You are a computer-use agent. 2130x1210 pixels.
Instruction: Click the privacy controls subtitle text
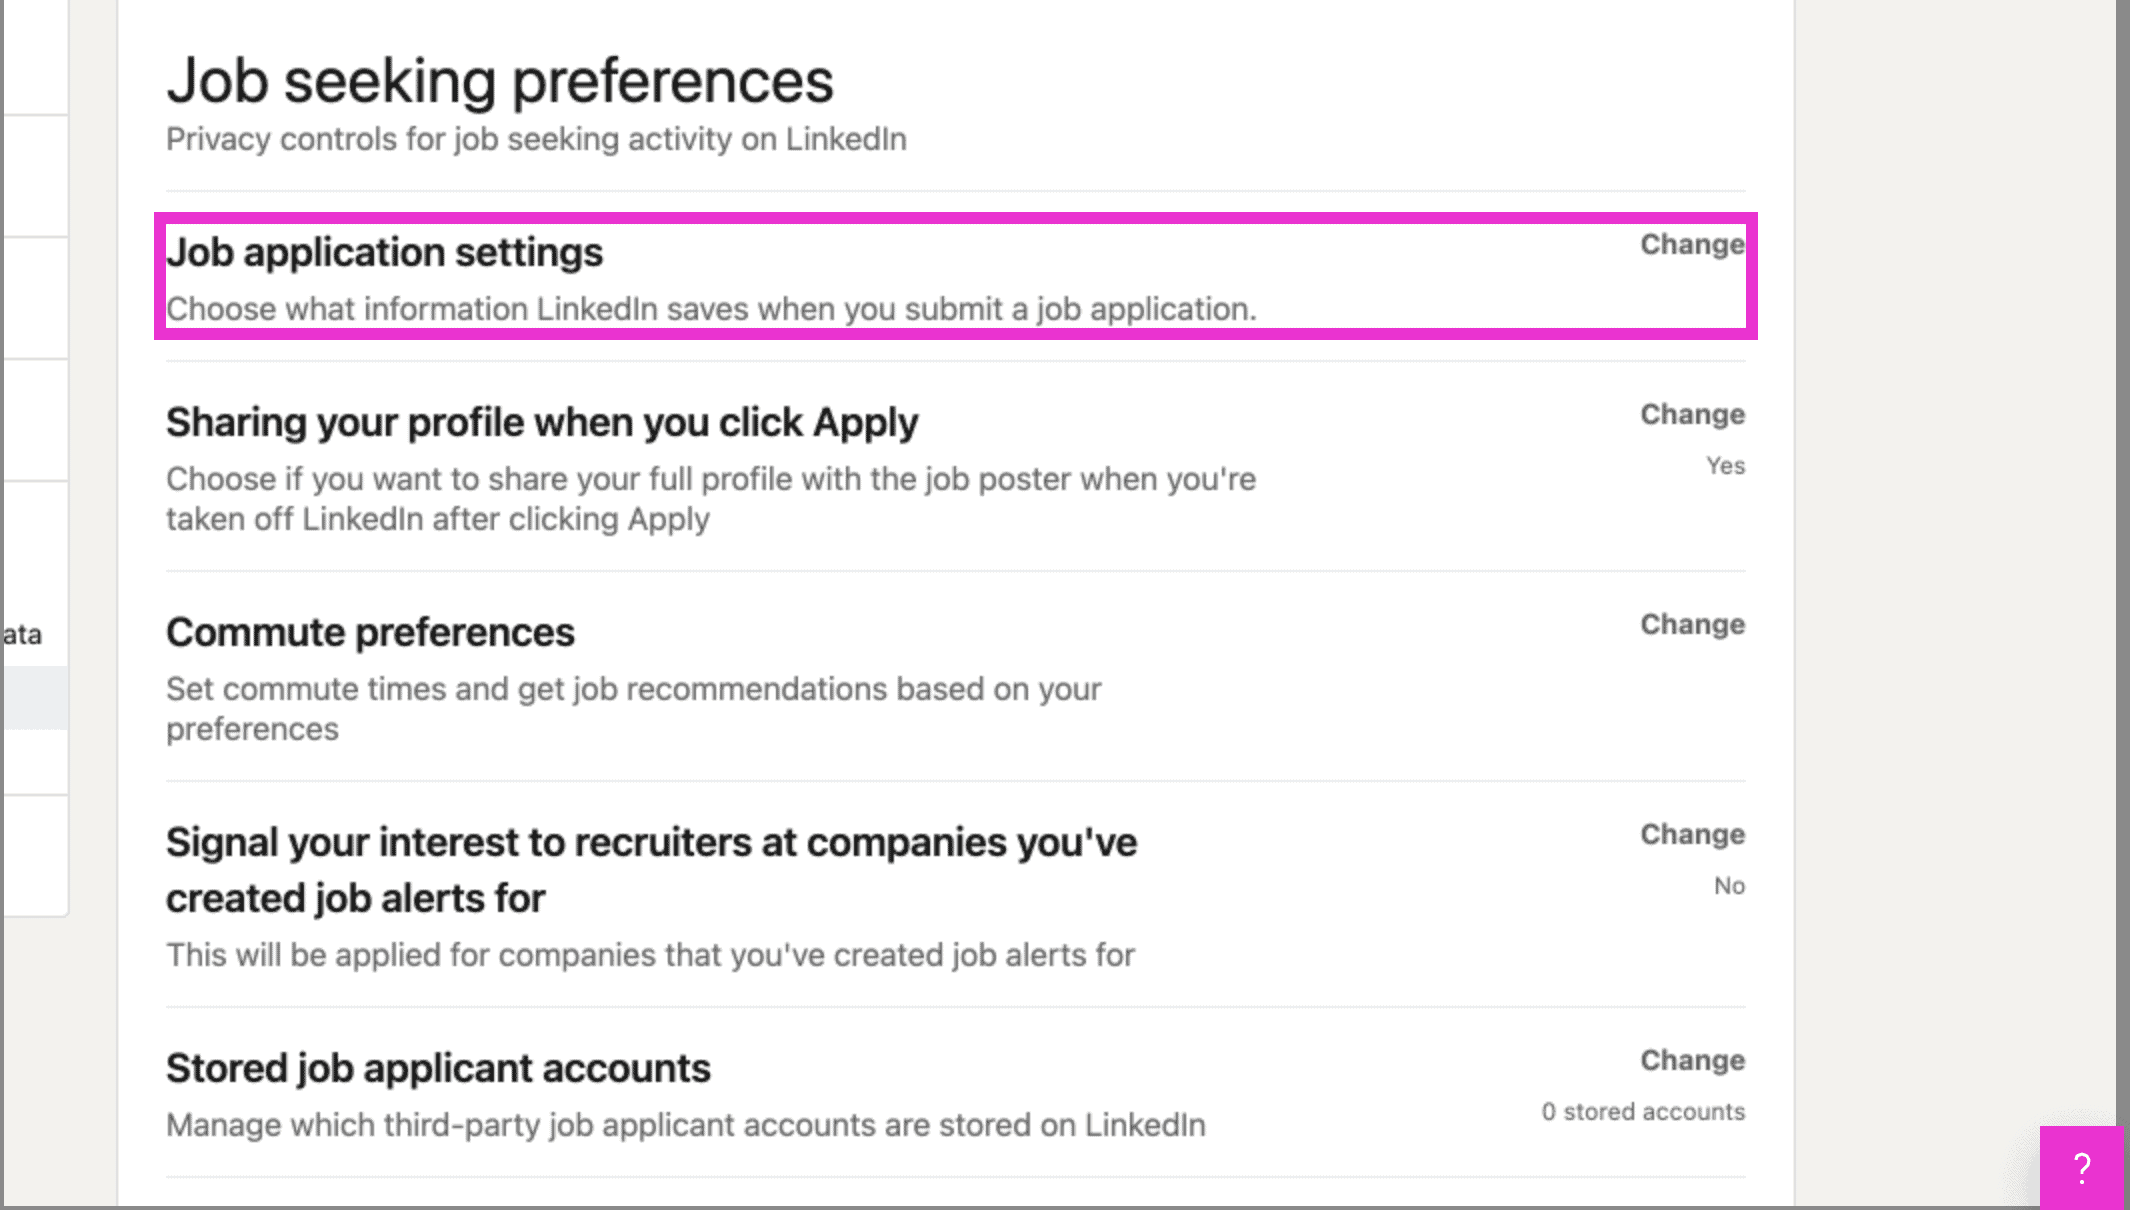[536, 139]
